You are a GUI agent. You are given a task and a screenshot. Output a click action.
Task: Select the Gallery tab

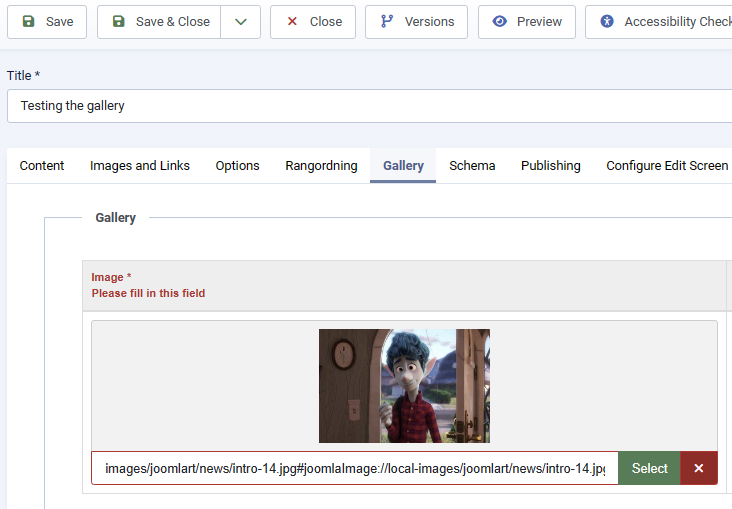coord(403,166)
